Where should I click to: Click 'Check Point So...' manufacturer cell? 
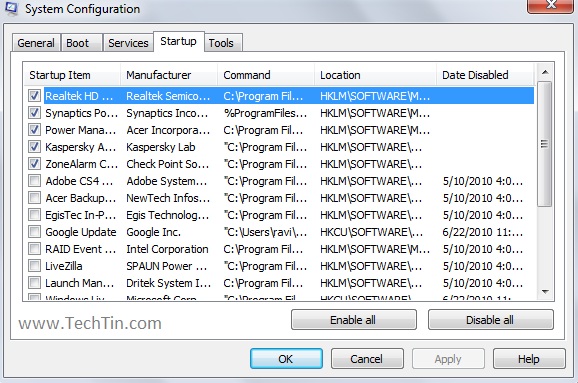[168, 164]
